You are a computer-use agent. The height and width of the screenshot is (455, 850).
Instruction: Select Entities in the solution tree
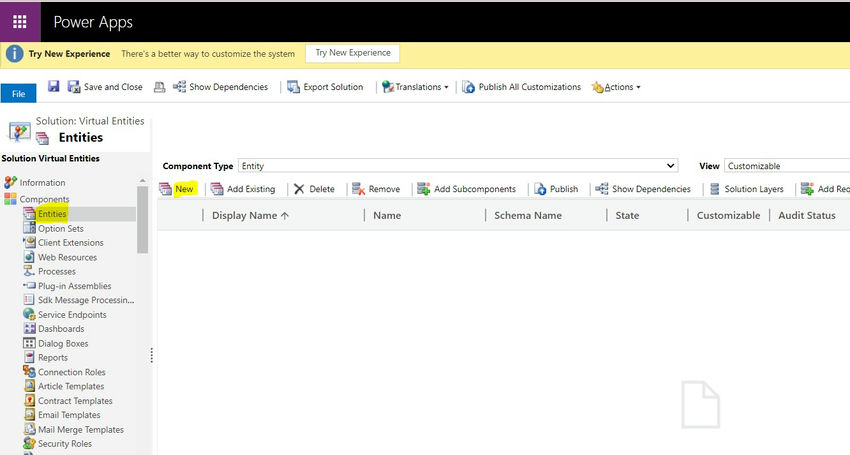(52, 214)
